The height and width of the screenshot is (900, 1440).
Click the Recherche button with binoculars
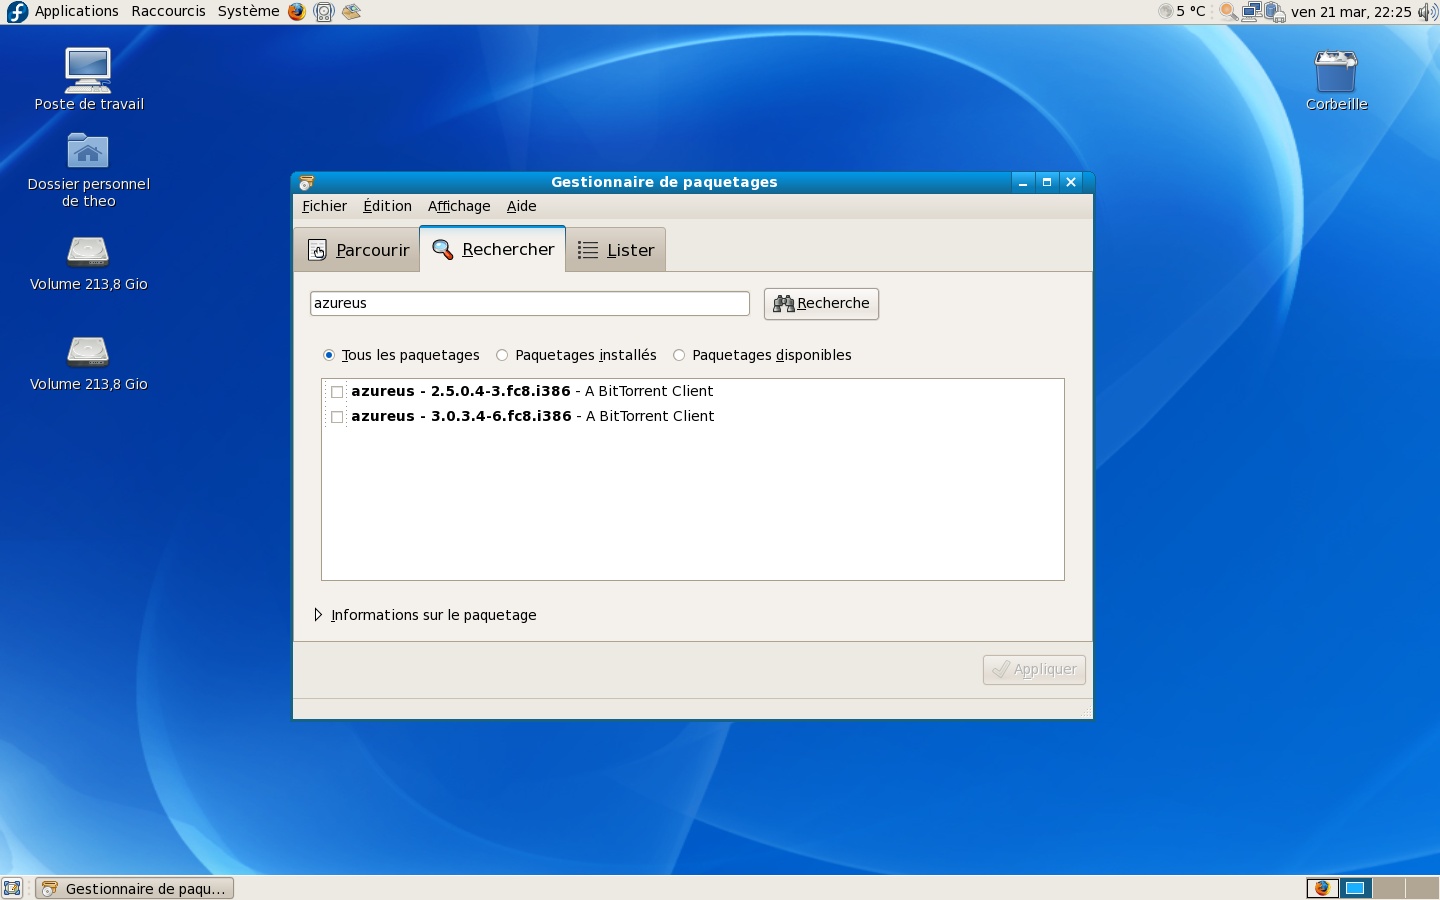click(821, 304)
